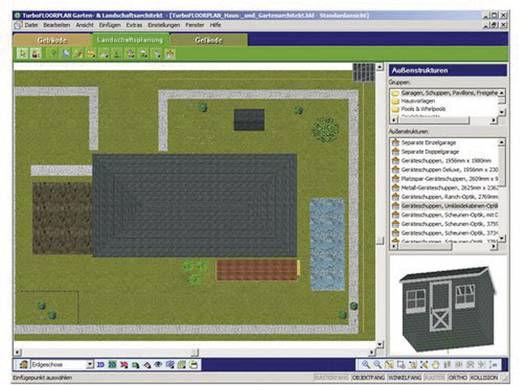Toggle RASTER grid in status bar

pyautogui.click(x=434, y=378)
